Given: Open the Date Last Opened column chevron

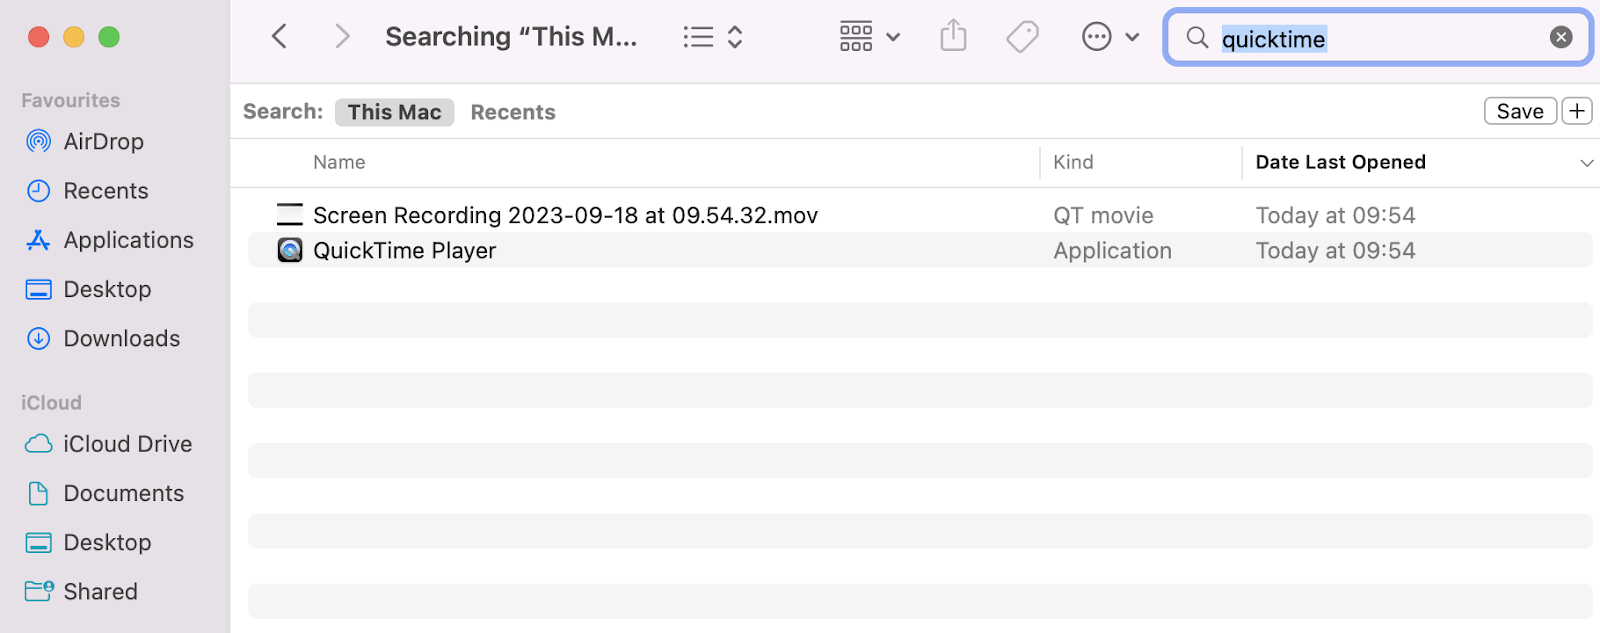Looking at the screenshot, I should tap(1585, 162).
